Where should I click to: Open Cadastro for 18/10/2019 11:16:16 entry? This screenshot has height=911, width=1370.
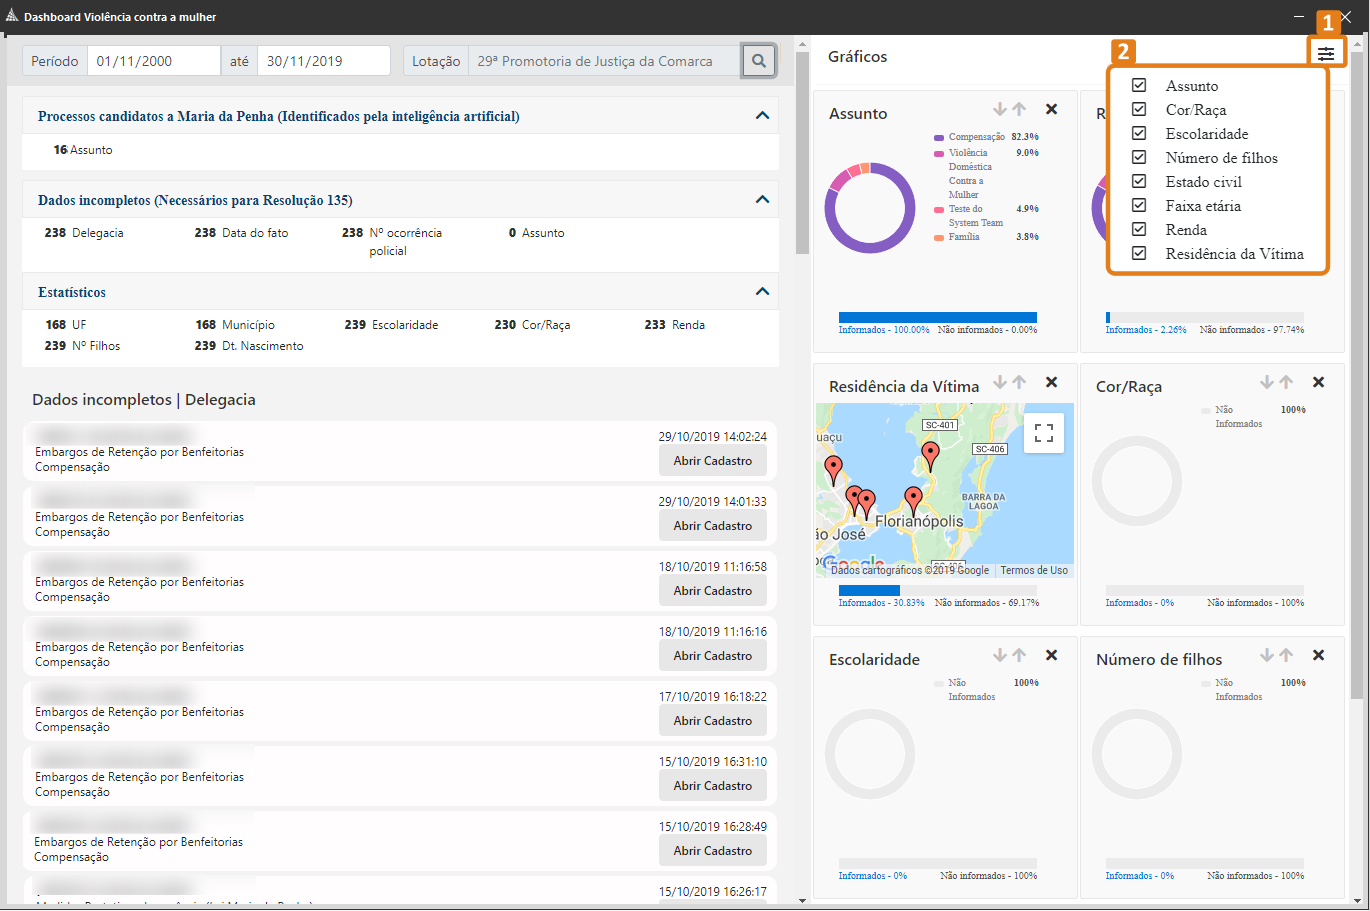pyautogui.click(x=713, y=656)
